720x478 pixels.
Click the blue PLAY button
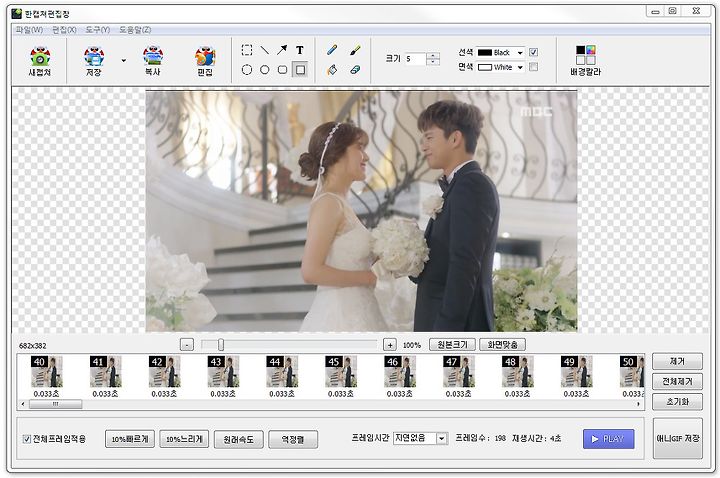pyautogui.click(x=608, y=439)
